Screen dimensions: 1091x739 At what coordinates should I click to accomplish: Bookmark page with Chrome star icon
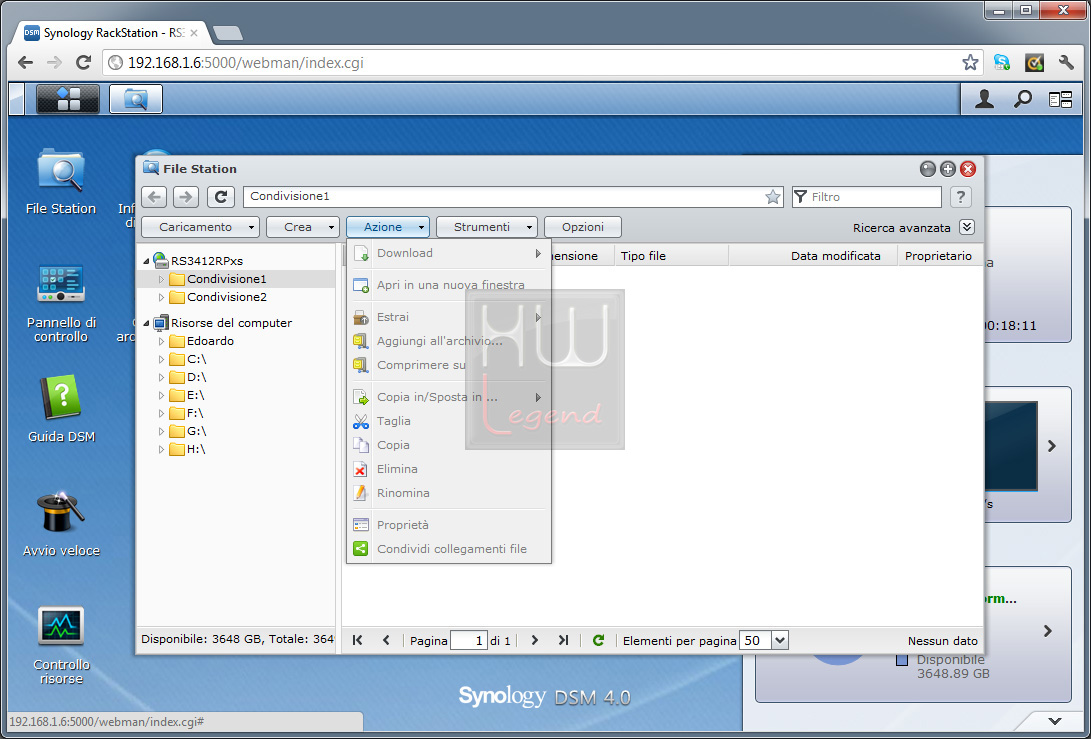(970, 63)
